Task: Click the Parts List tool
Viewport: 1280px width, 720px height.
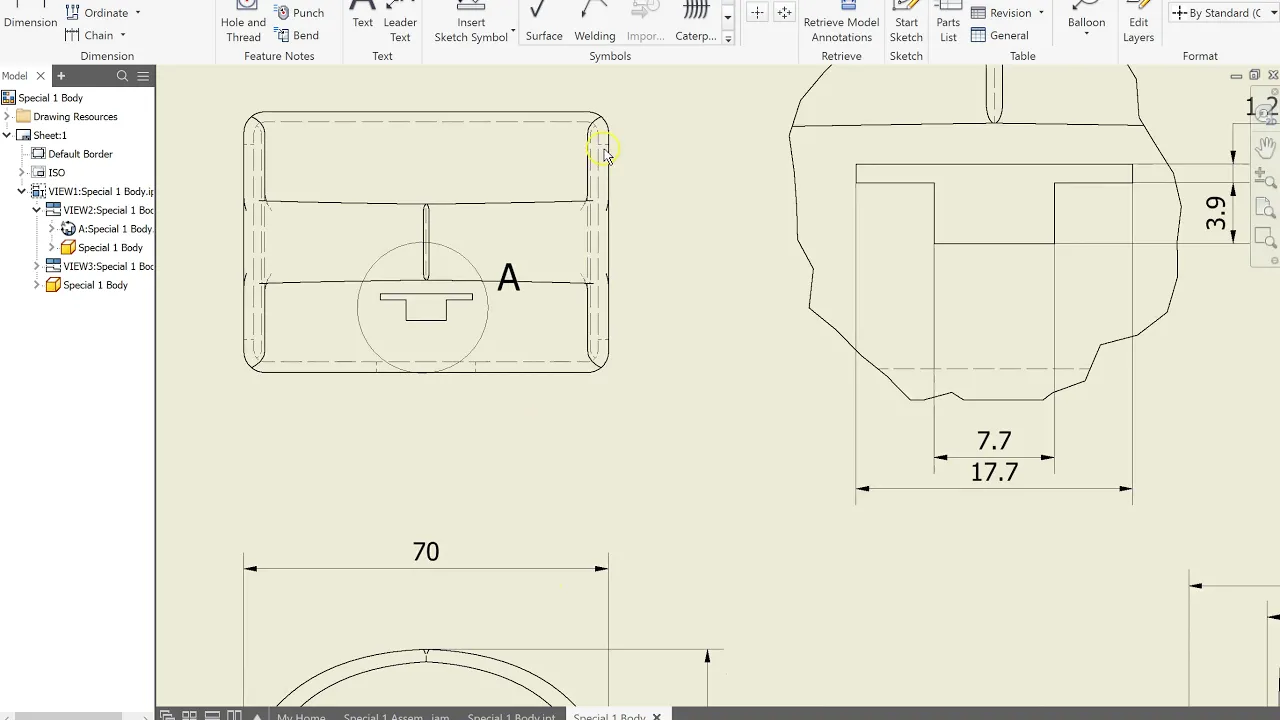Action: (948, 22)
